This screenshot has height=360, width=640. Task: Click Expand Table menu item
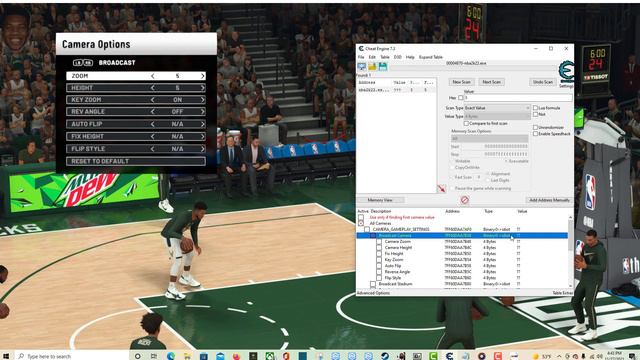pyautogui.click(x=431, y=57)
